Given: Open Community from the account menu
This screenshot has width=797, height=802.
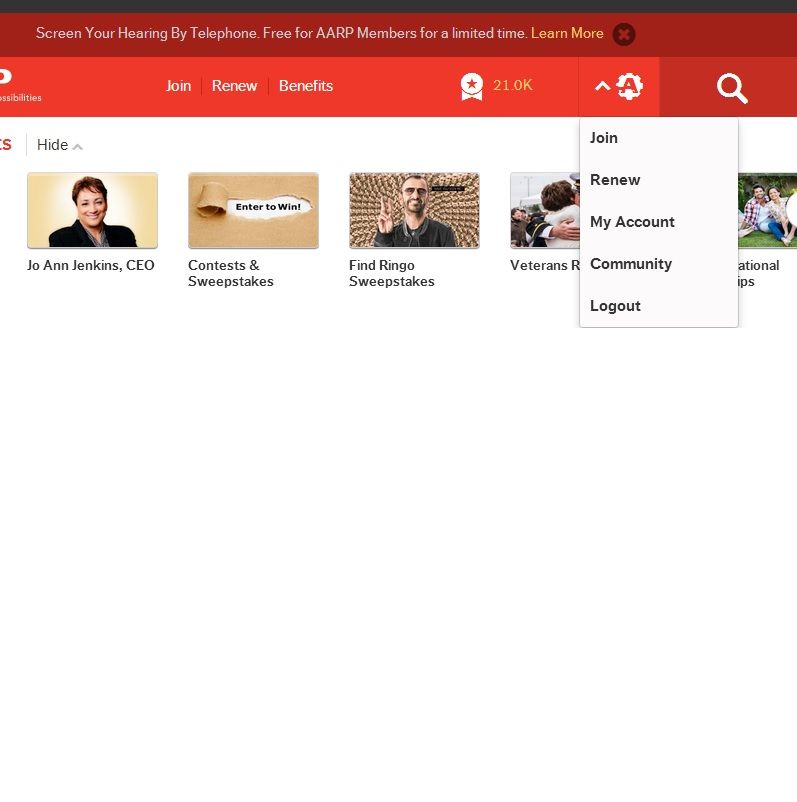Looking at the screenshot, I should coord(631,264).
